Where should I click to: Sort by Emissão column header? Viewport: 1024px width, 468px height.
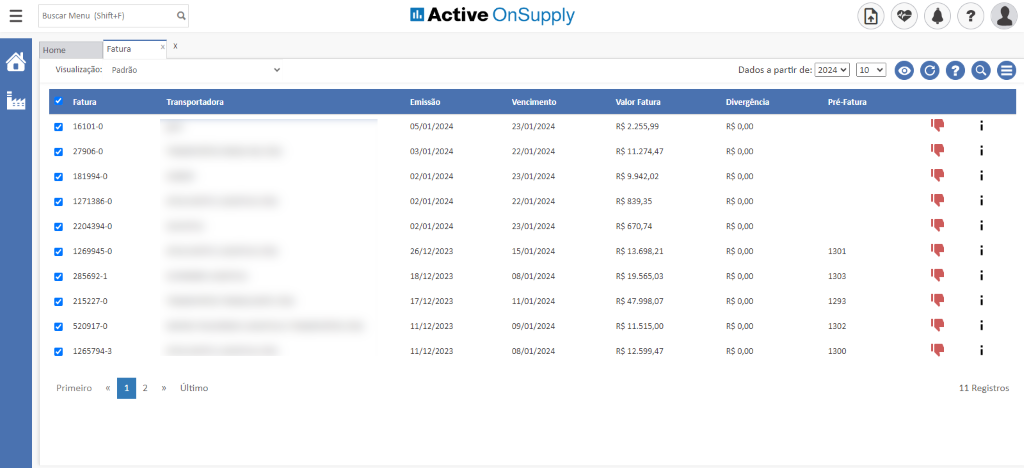click(425, 102)
